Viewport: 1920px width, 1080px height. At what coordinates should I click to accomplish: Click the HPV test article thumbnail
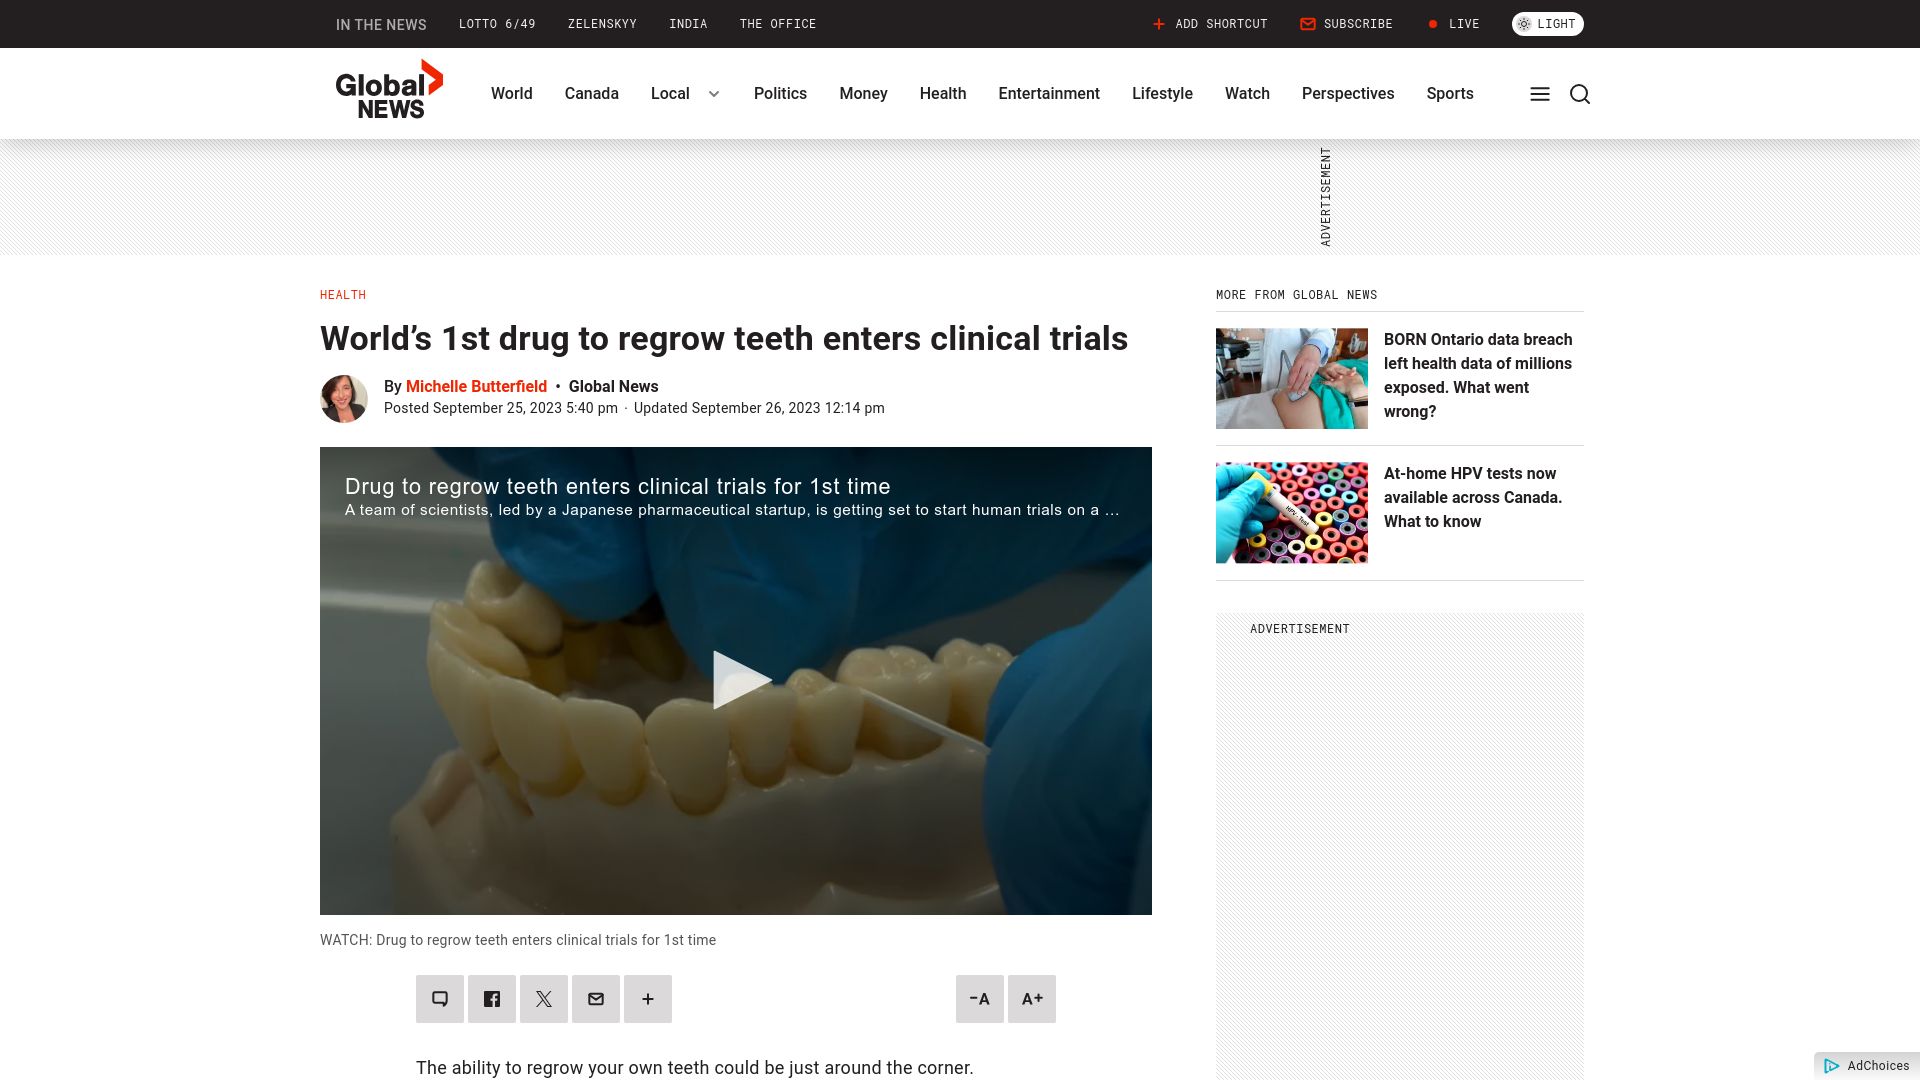1292,513
